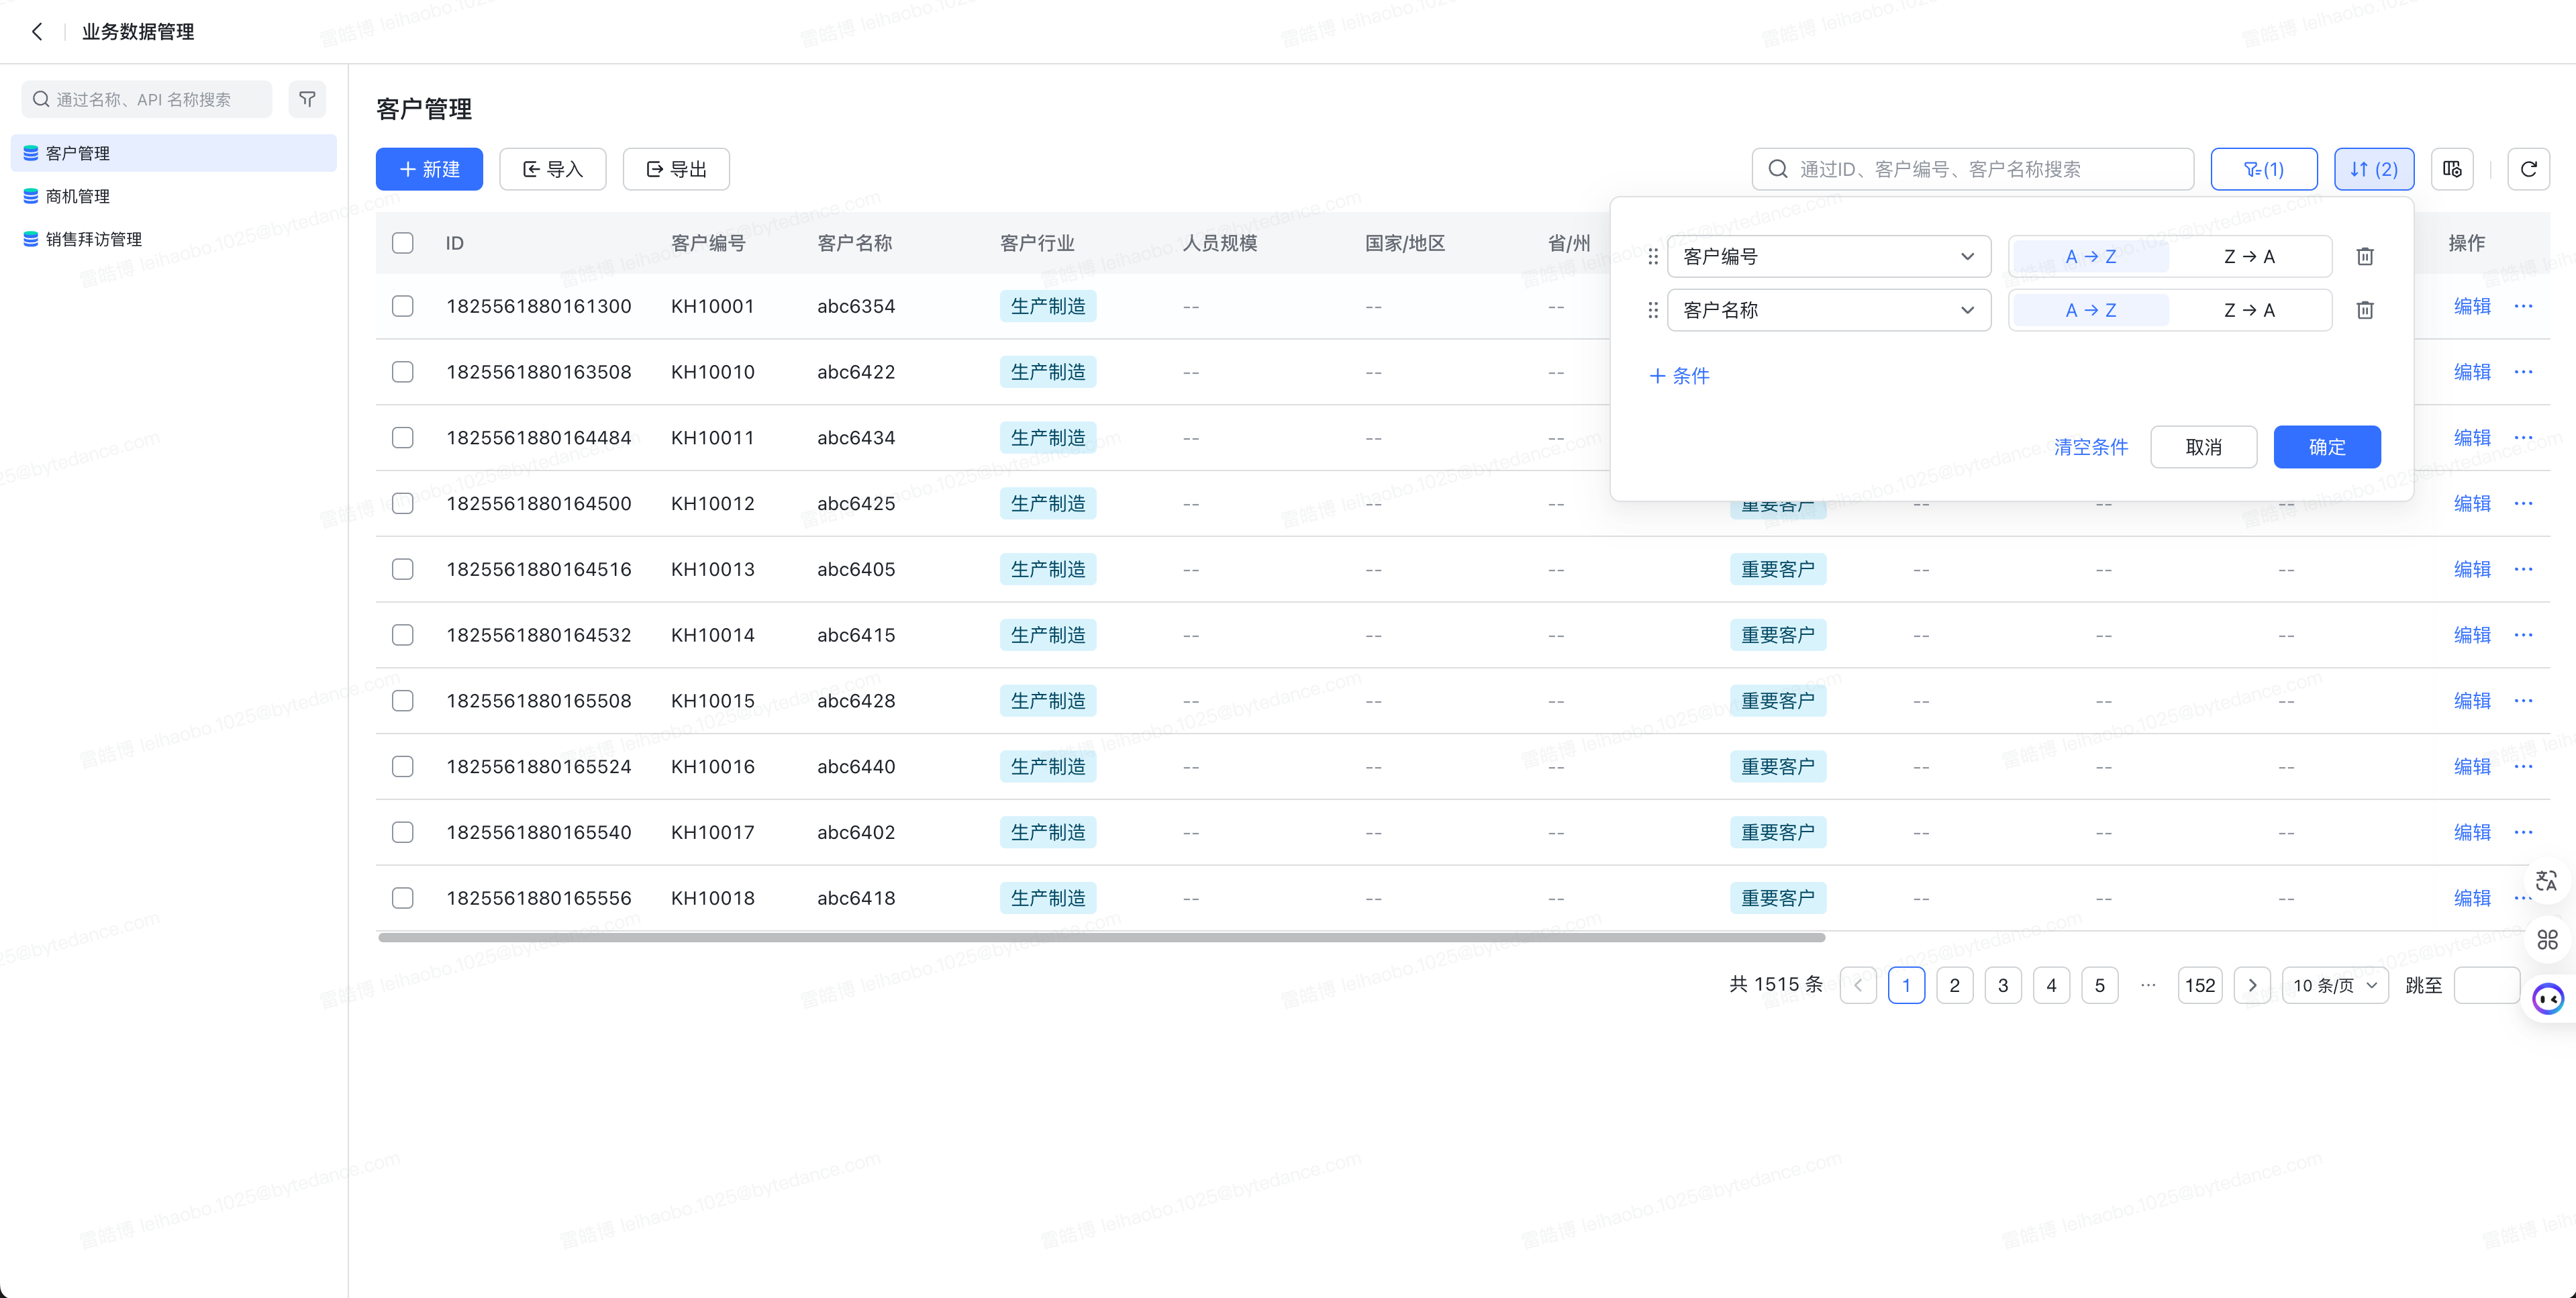The height and width of the screenshot is (1298, 2576).
Task: Click the refresh table icon
Action: pyautogui.click(x=2528, y=169)
